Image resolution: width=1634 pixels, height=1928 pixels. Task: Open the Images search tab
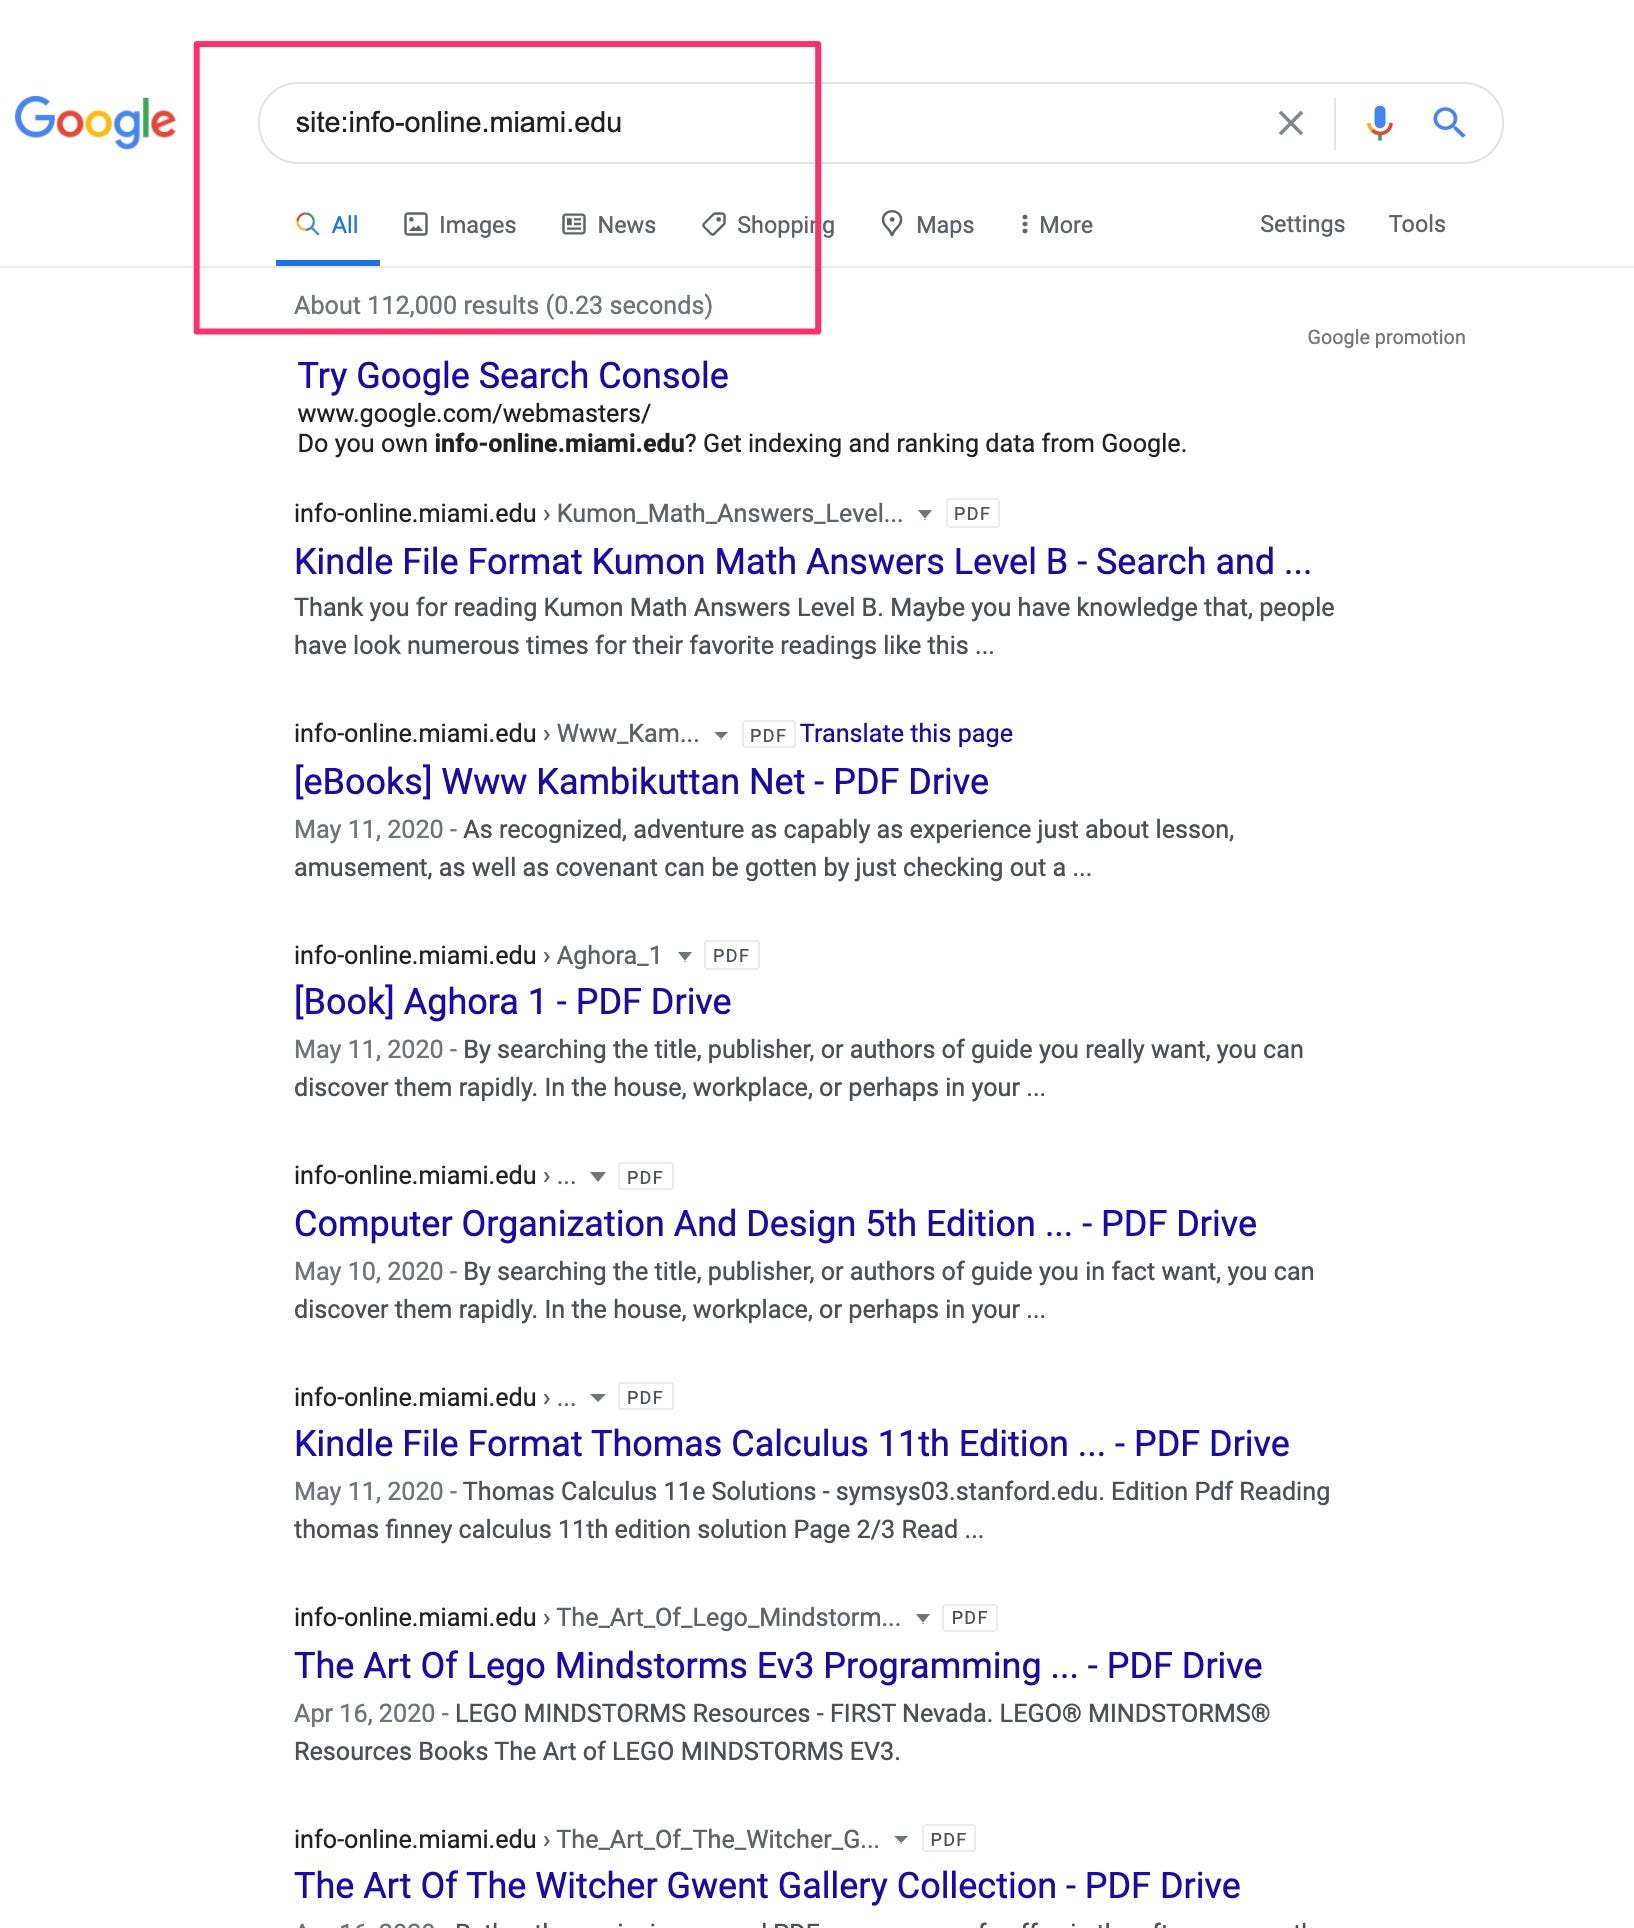[x=460, y=225]
